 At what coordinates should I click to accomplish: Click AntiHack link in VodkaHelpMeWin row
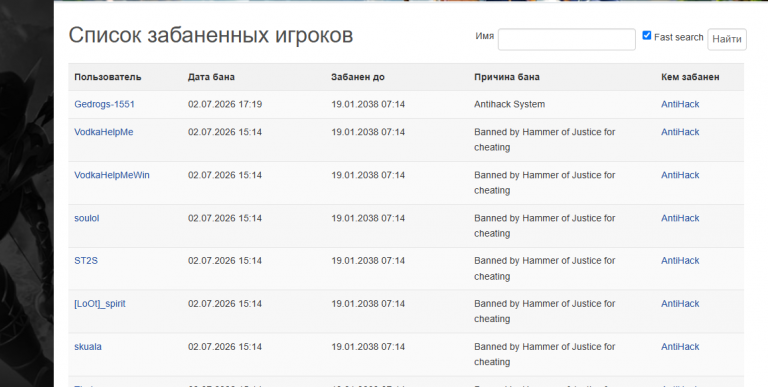(680, 175)
